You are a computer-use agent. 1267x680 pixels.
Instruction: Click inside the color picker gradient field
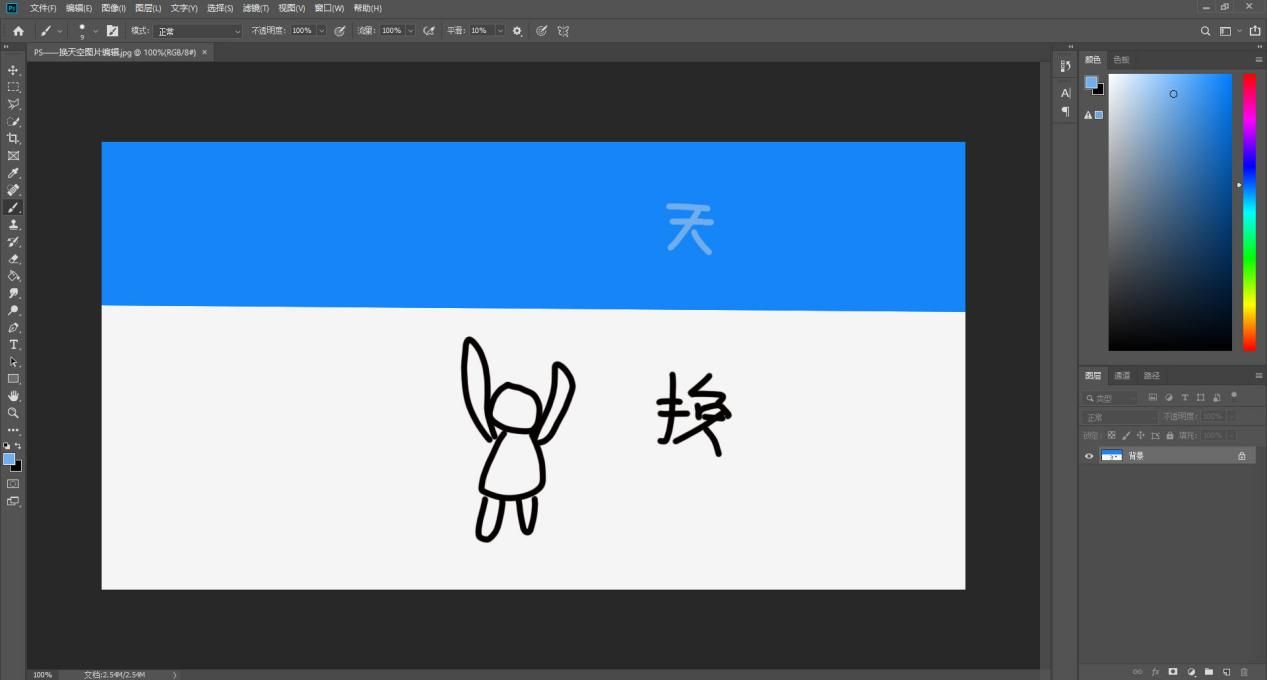1170,212
